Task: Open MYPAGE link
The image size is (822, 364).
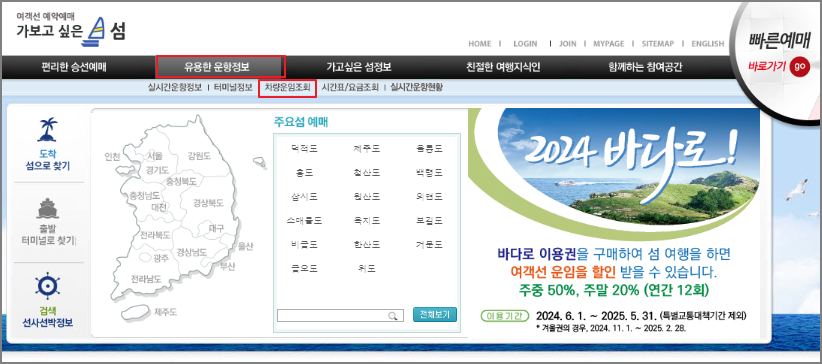Action: click(609, 44)
